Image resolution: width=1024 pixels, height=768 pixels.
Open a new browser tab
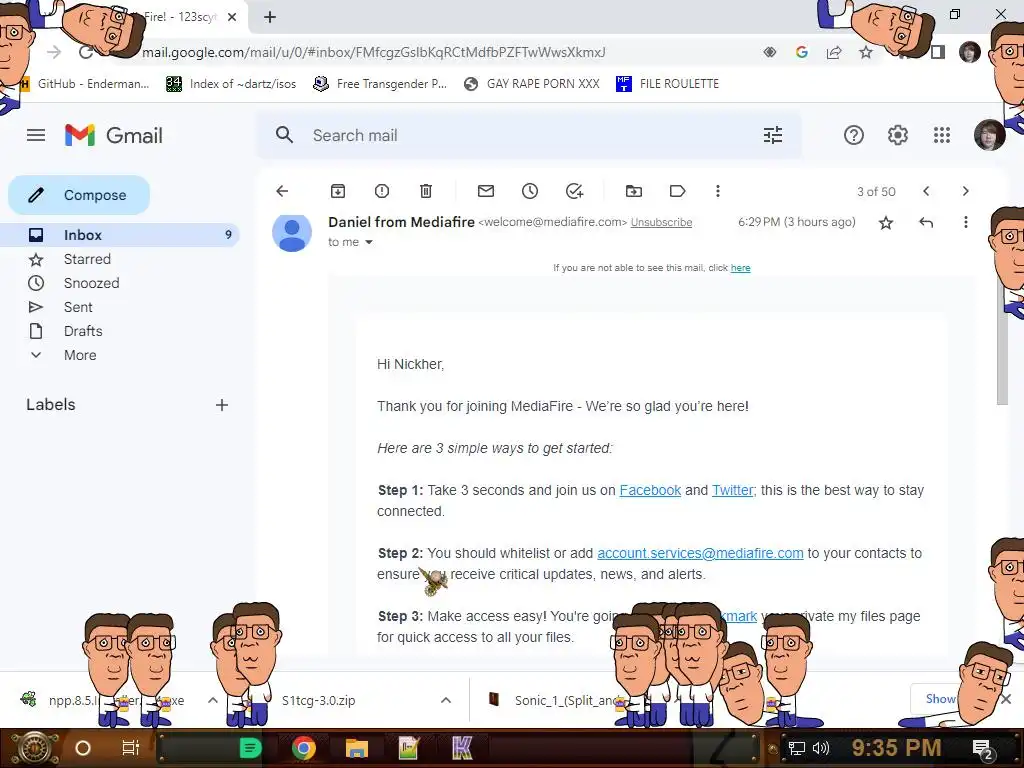point(270,17)
